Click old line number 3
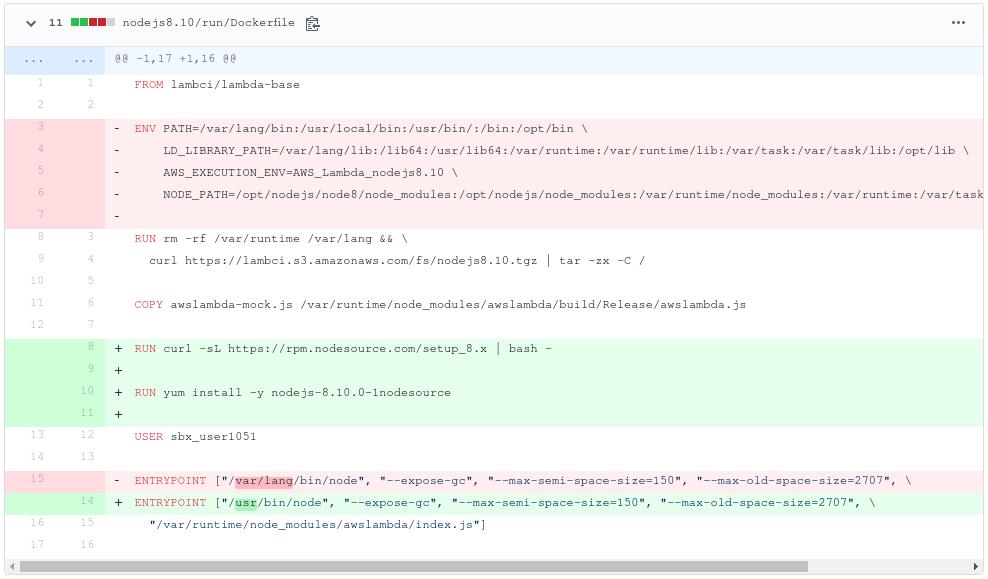 [41, 126]
